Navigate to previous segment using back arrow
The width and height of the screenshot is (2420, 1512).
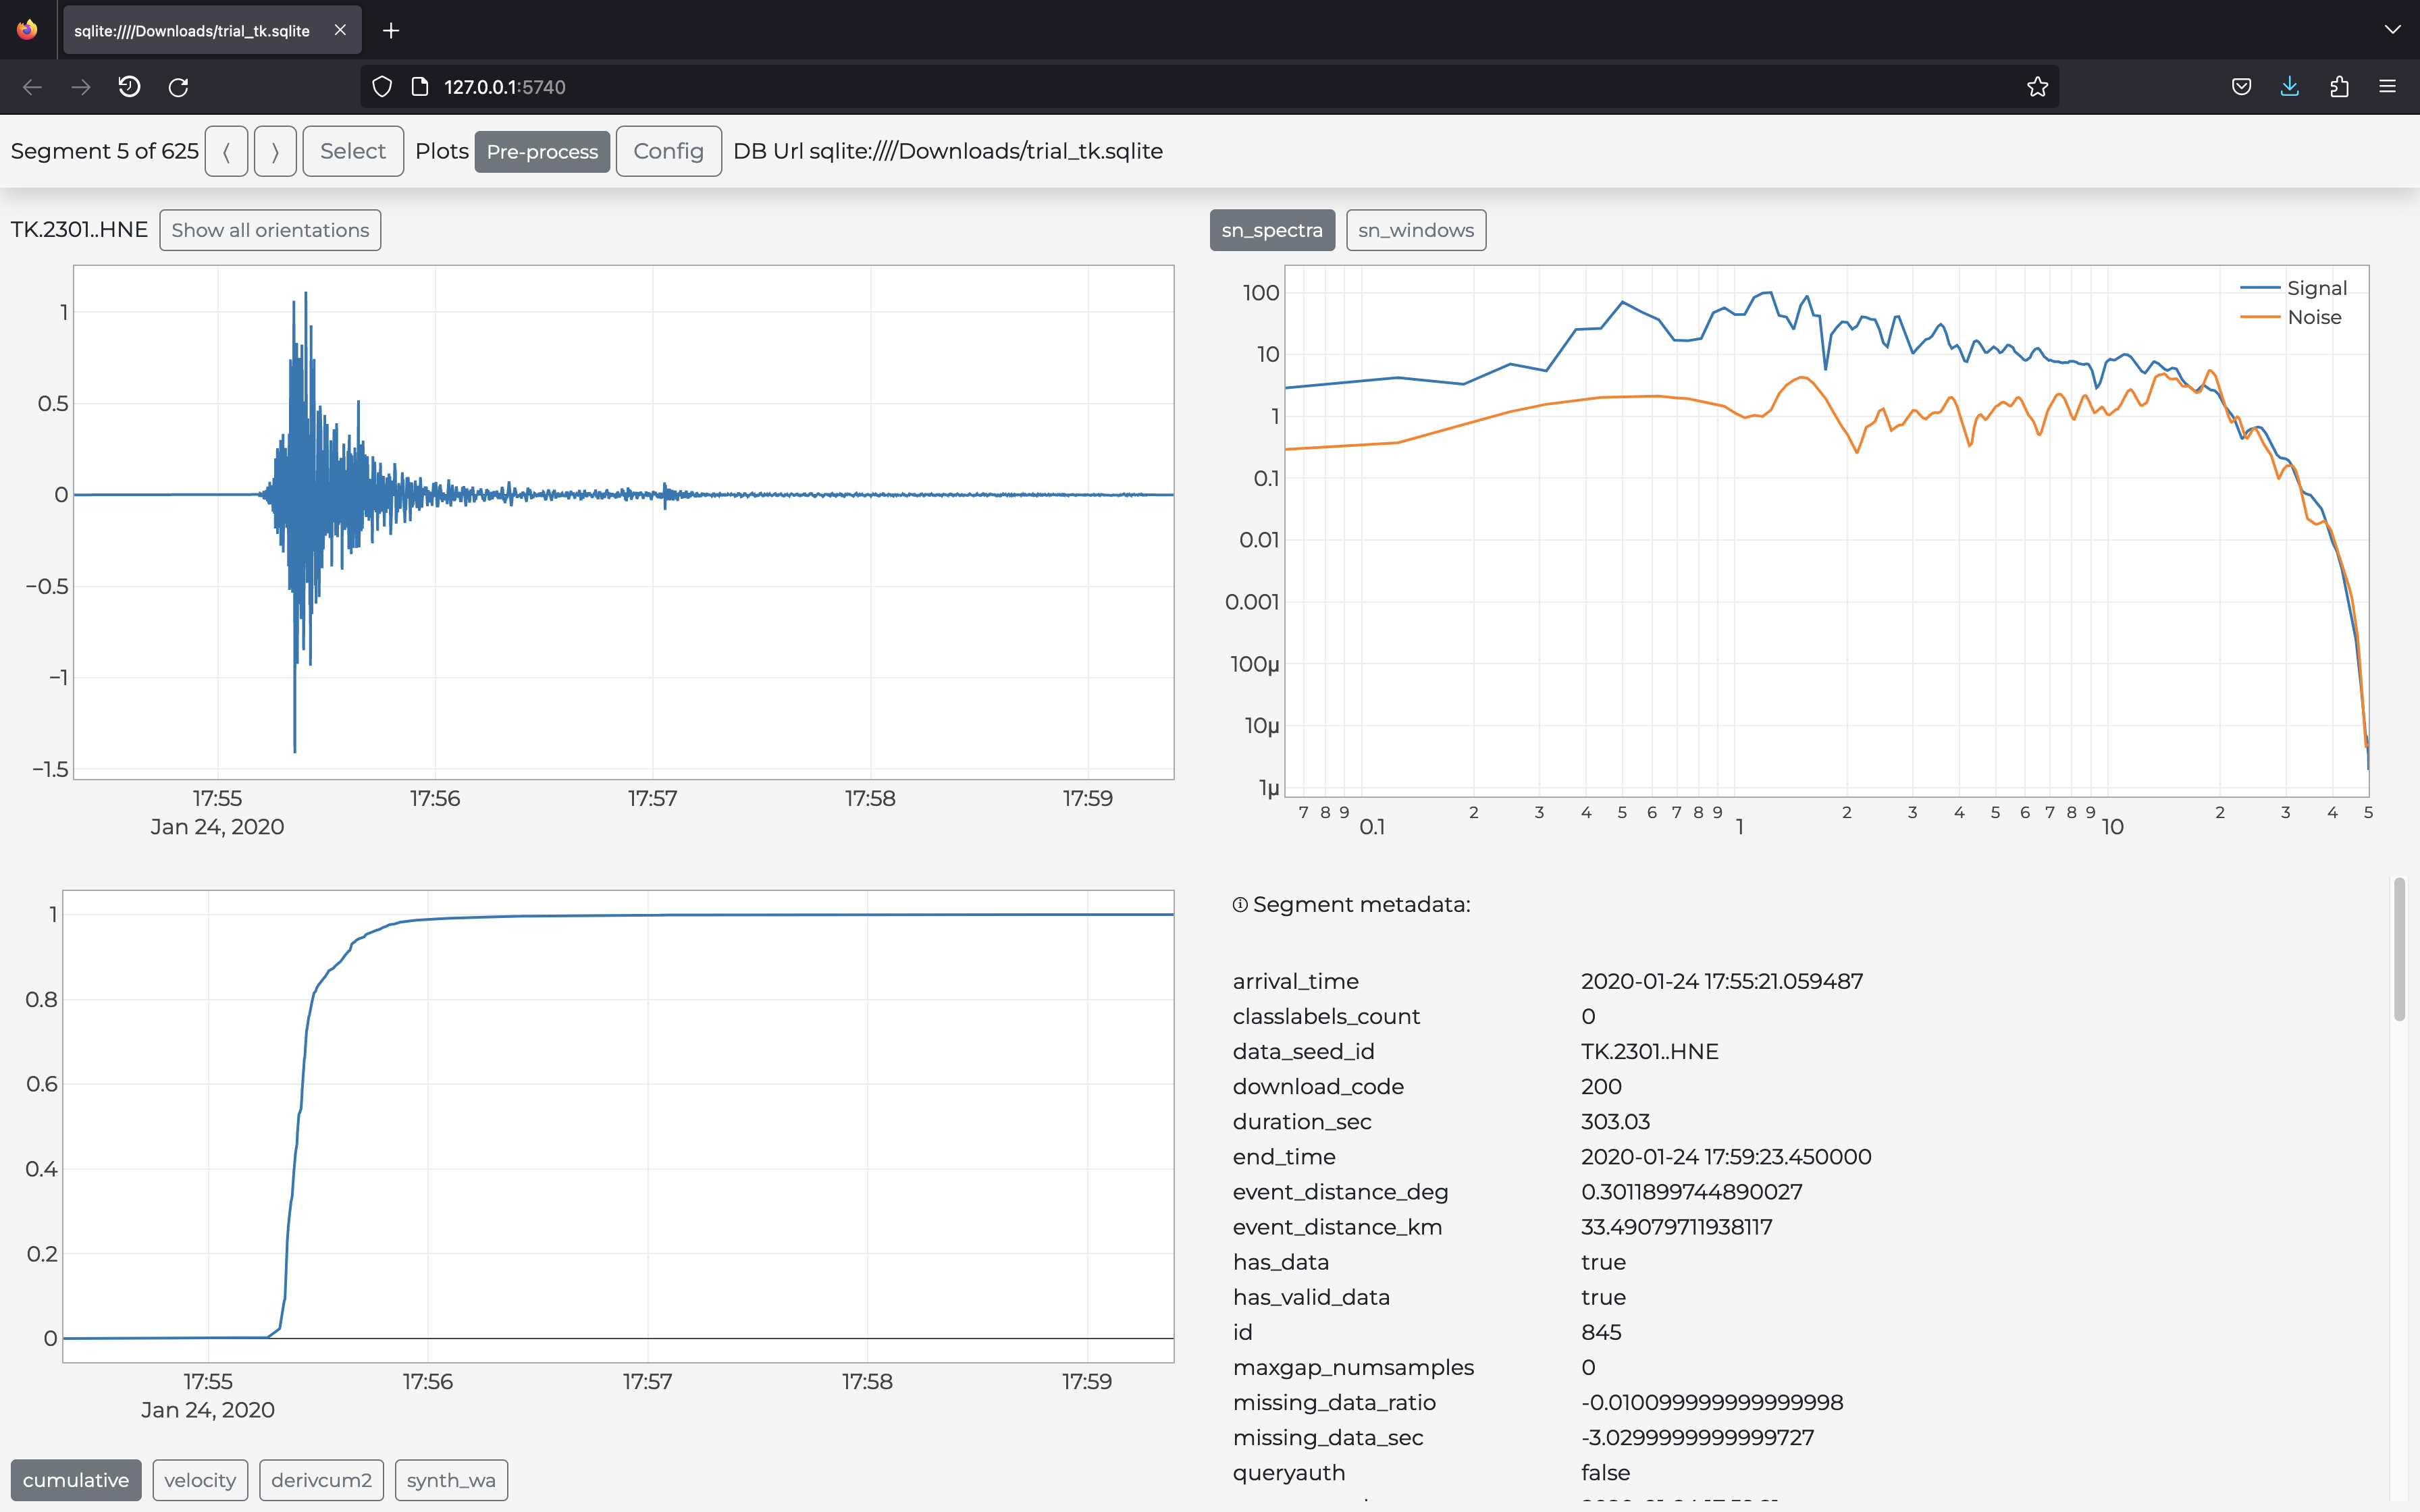[226, 150]
